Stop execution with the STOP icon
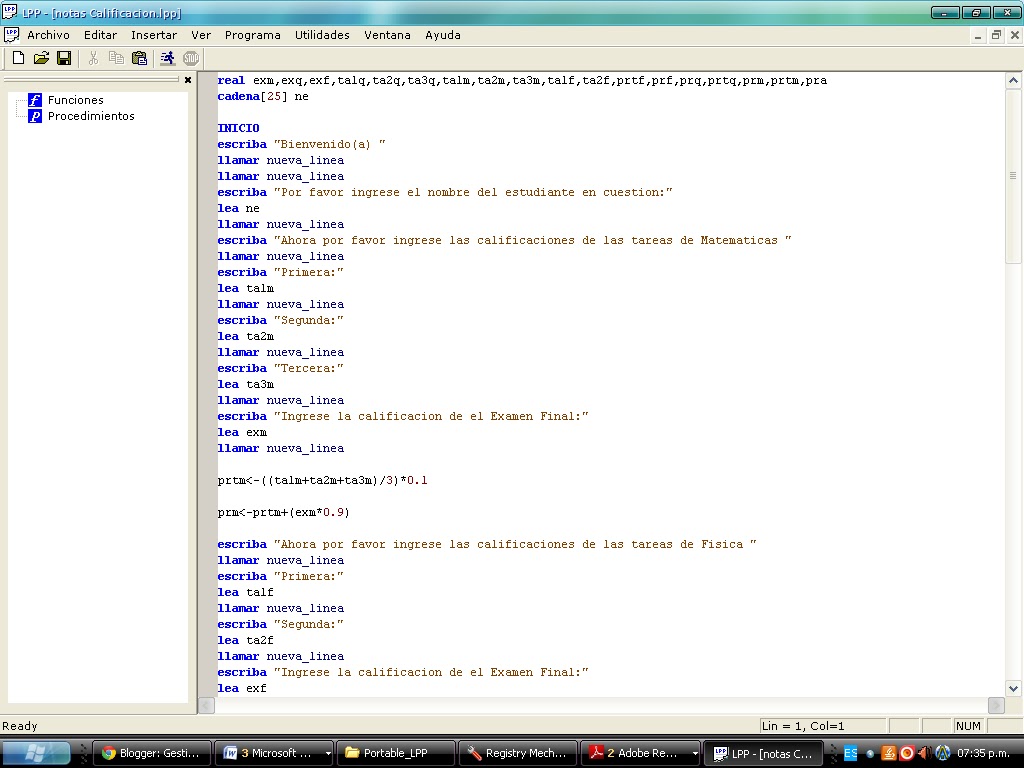This screenshot has width=1024, height=768. (190, 57)
